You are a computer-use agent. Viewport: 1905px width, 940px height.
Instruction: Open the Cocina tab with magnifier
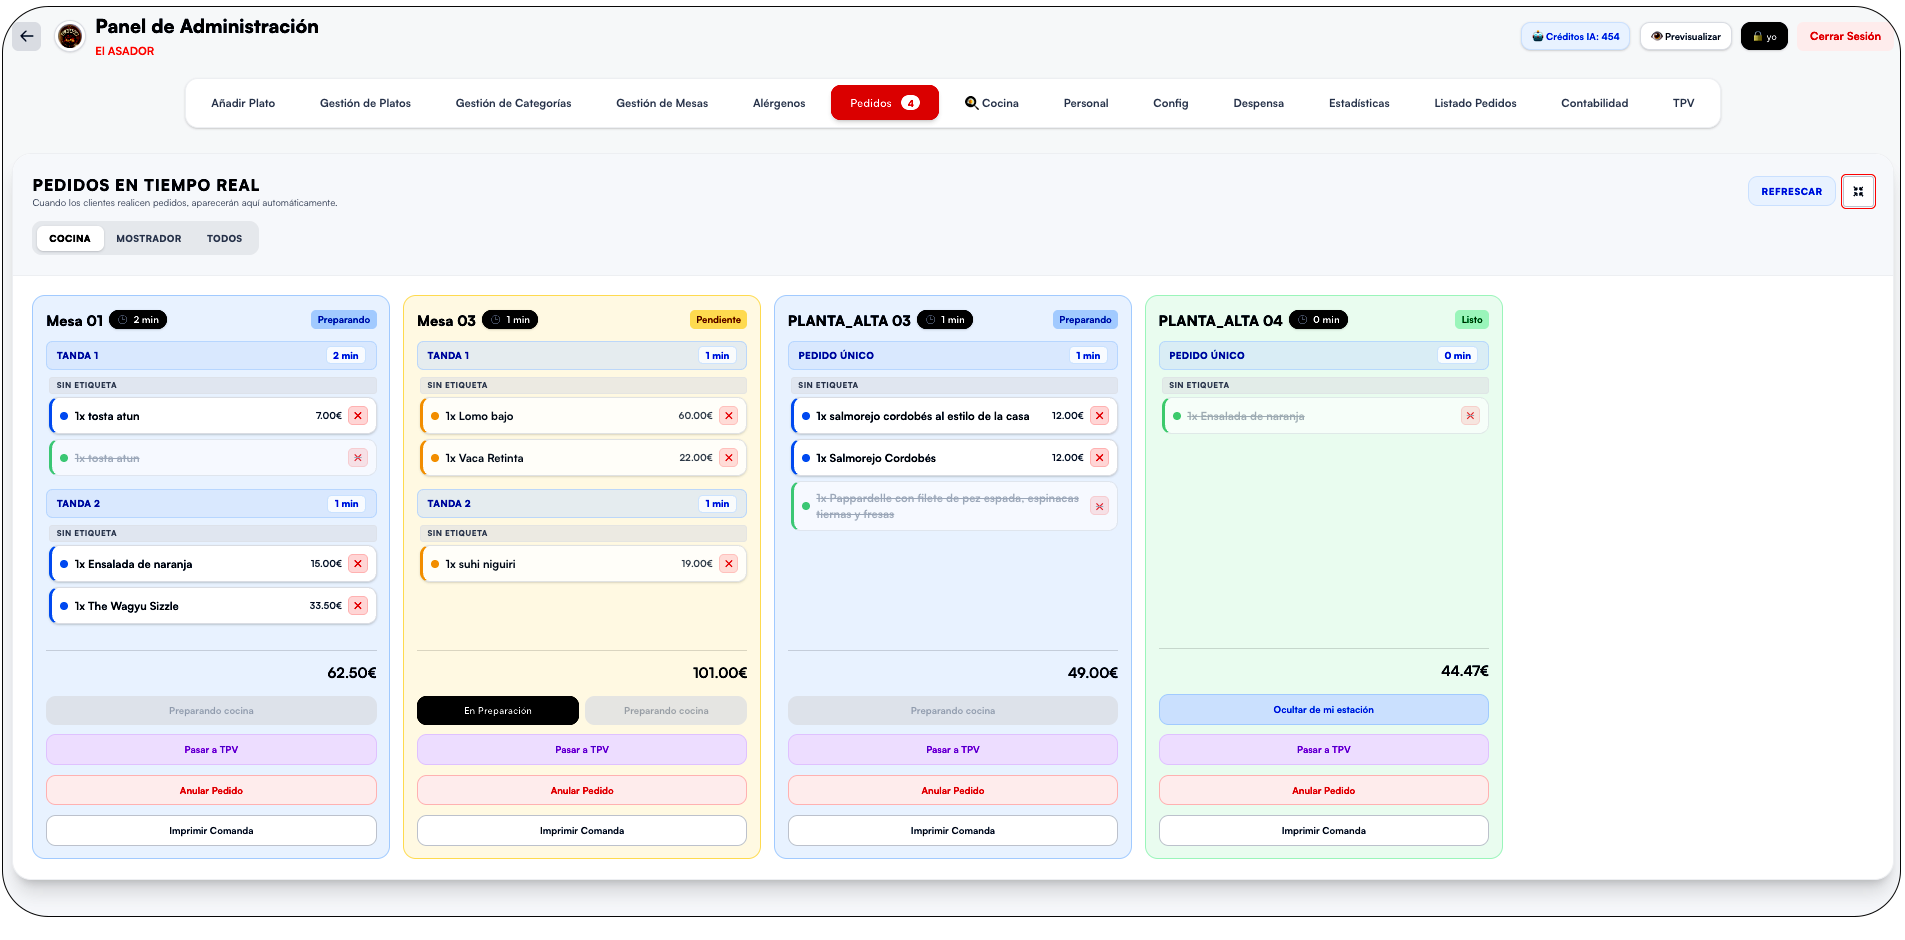coord(992,103)
